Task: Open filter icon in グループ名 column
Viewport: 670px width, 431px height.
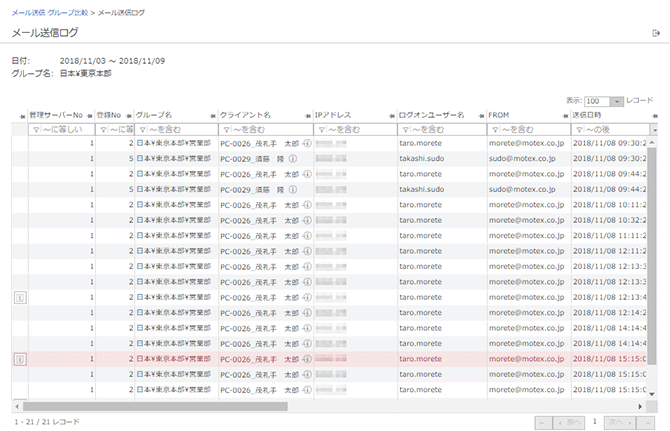Action: [141, 130]
